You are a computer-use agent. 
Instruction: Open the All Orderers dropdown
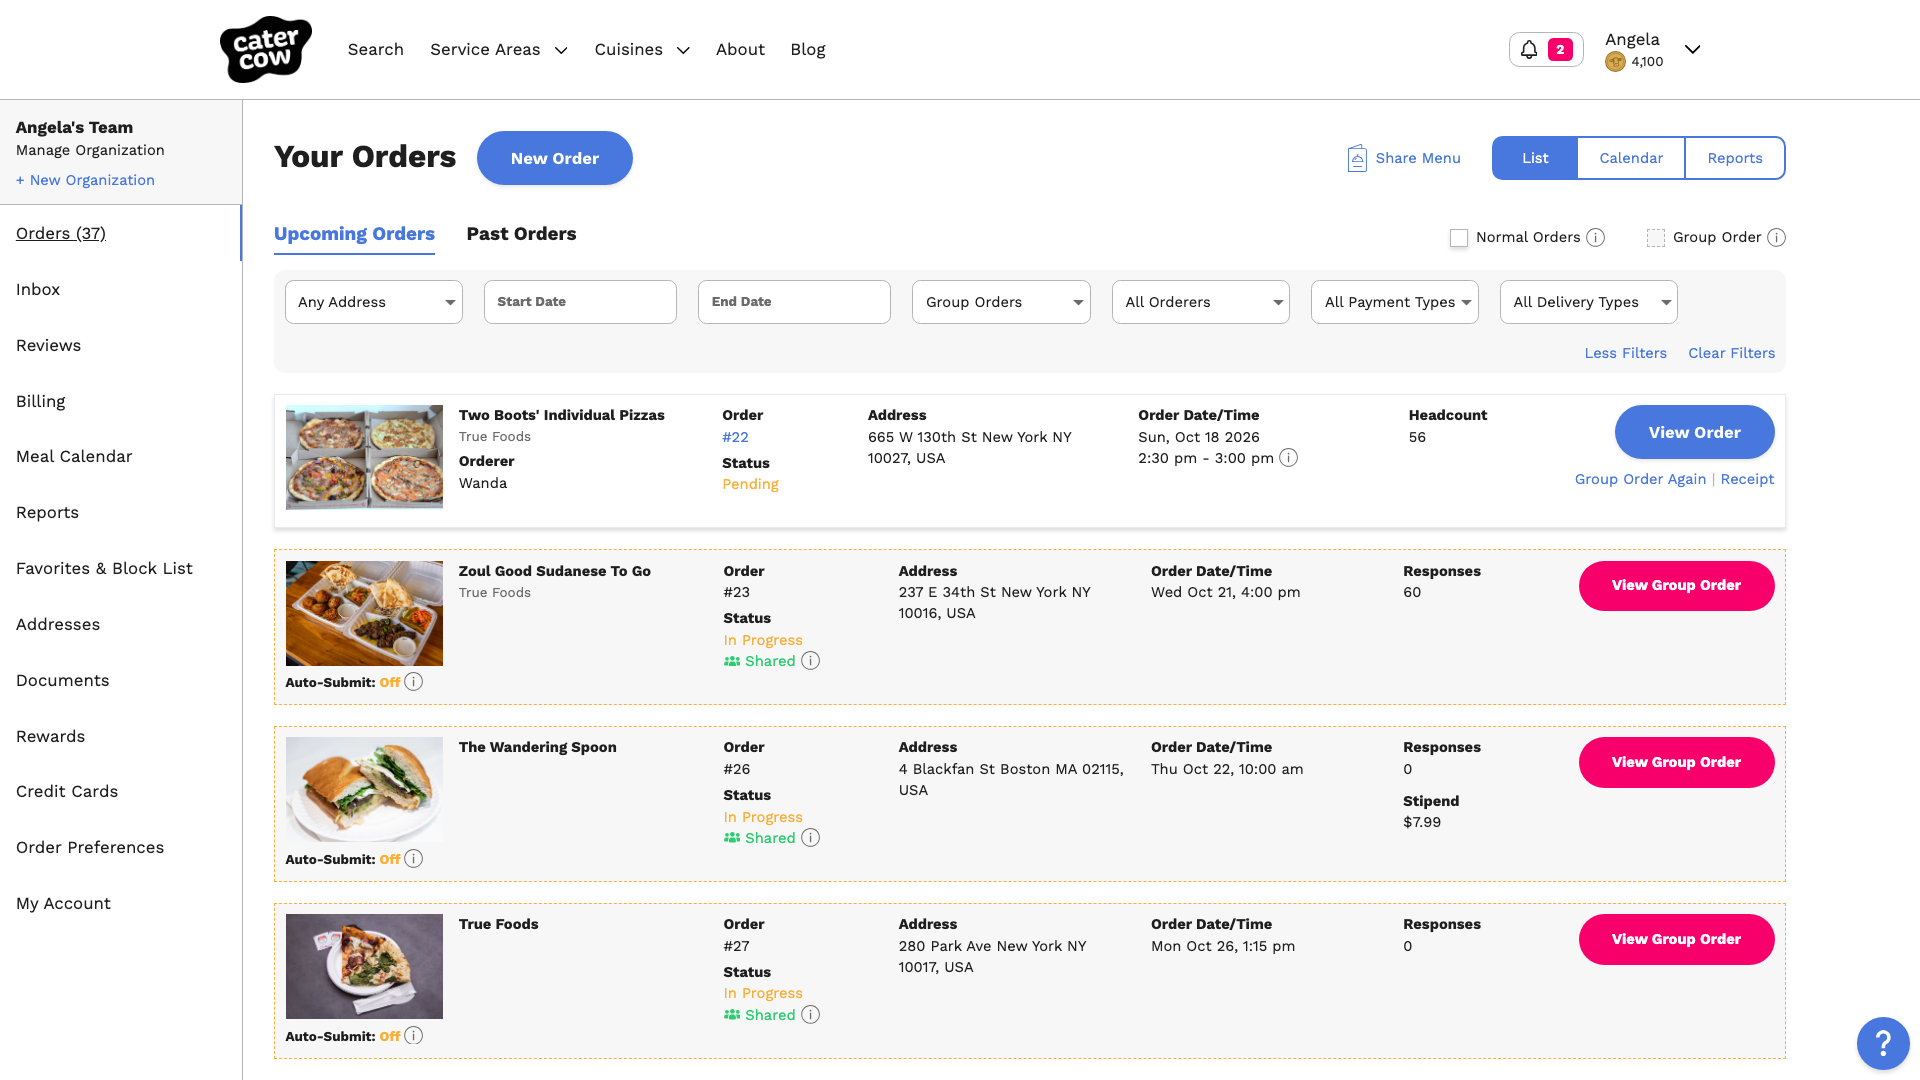pos(1201,302)
